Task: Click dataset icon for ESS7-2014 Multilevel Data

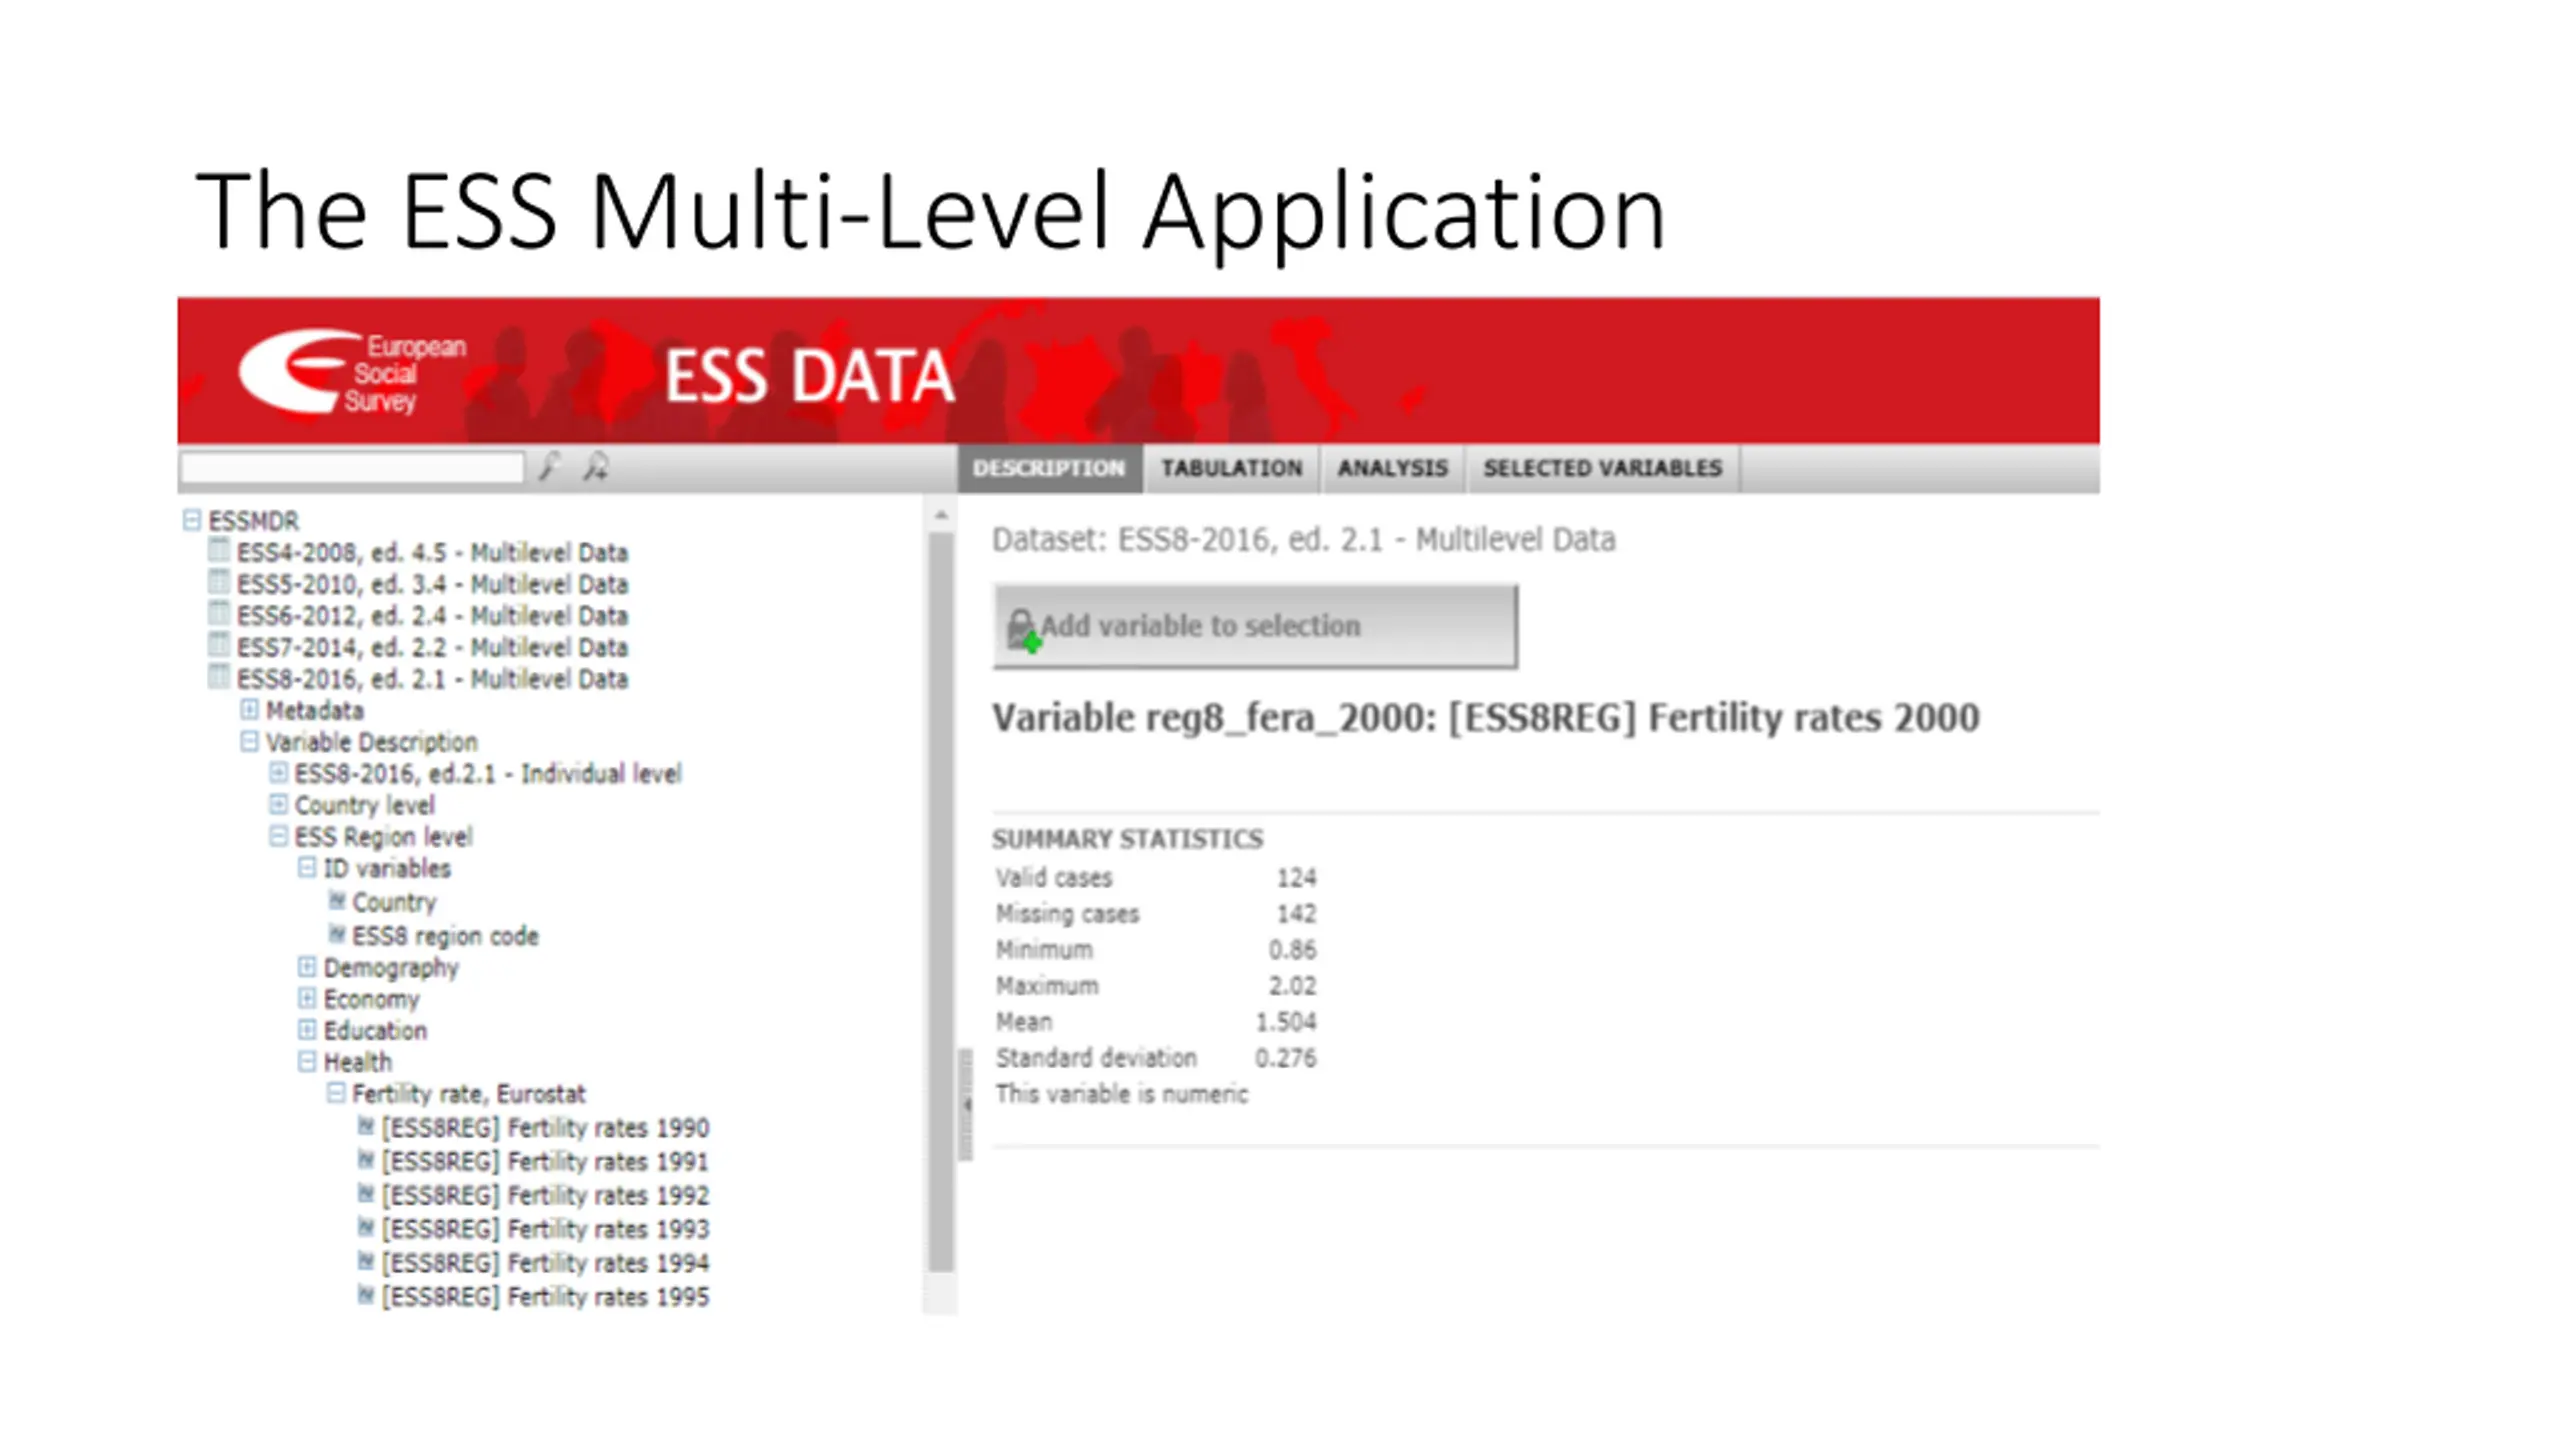Action: coord(218,646)
